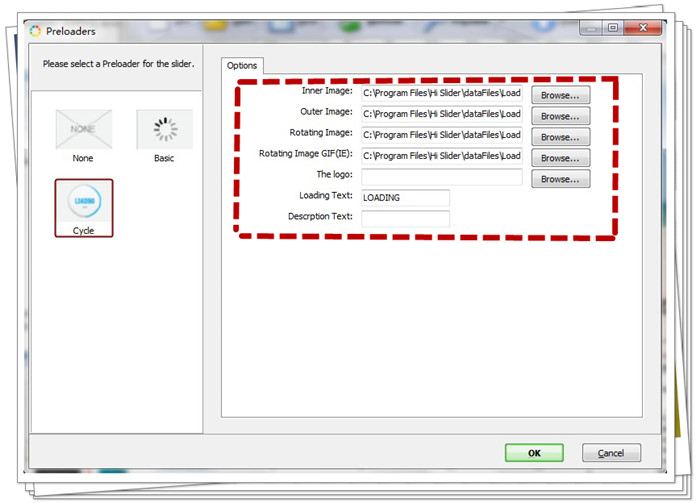Browse for Rotating Image GIF(IE) file

[x=560, y=158]
